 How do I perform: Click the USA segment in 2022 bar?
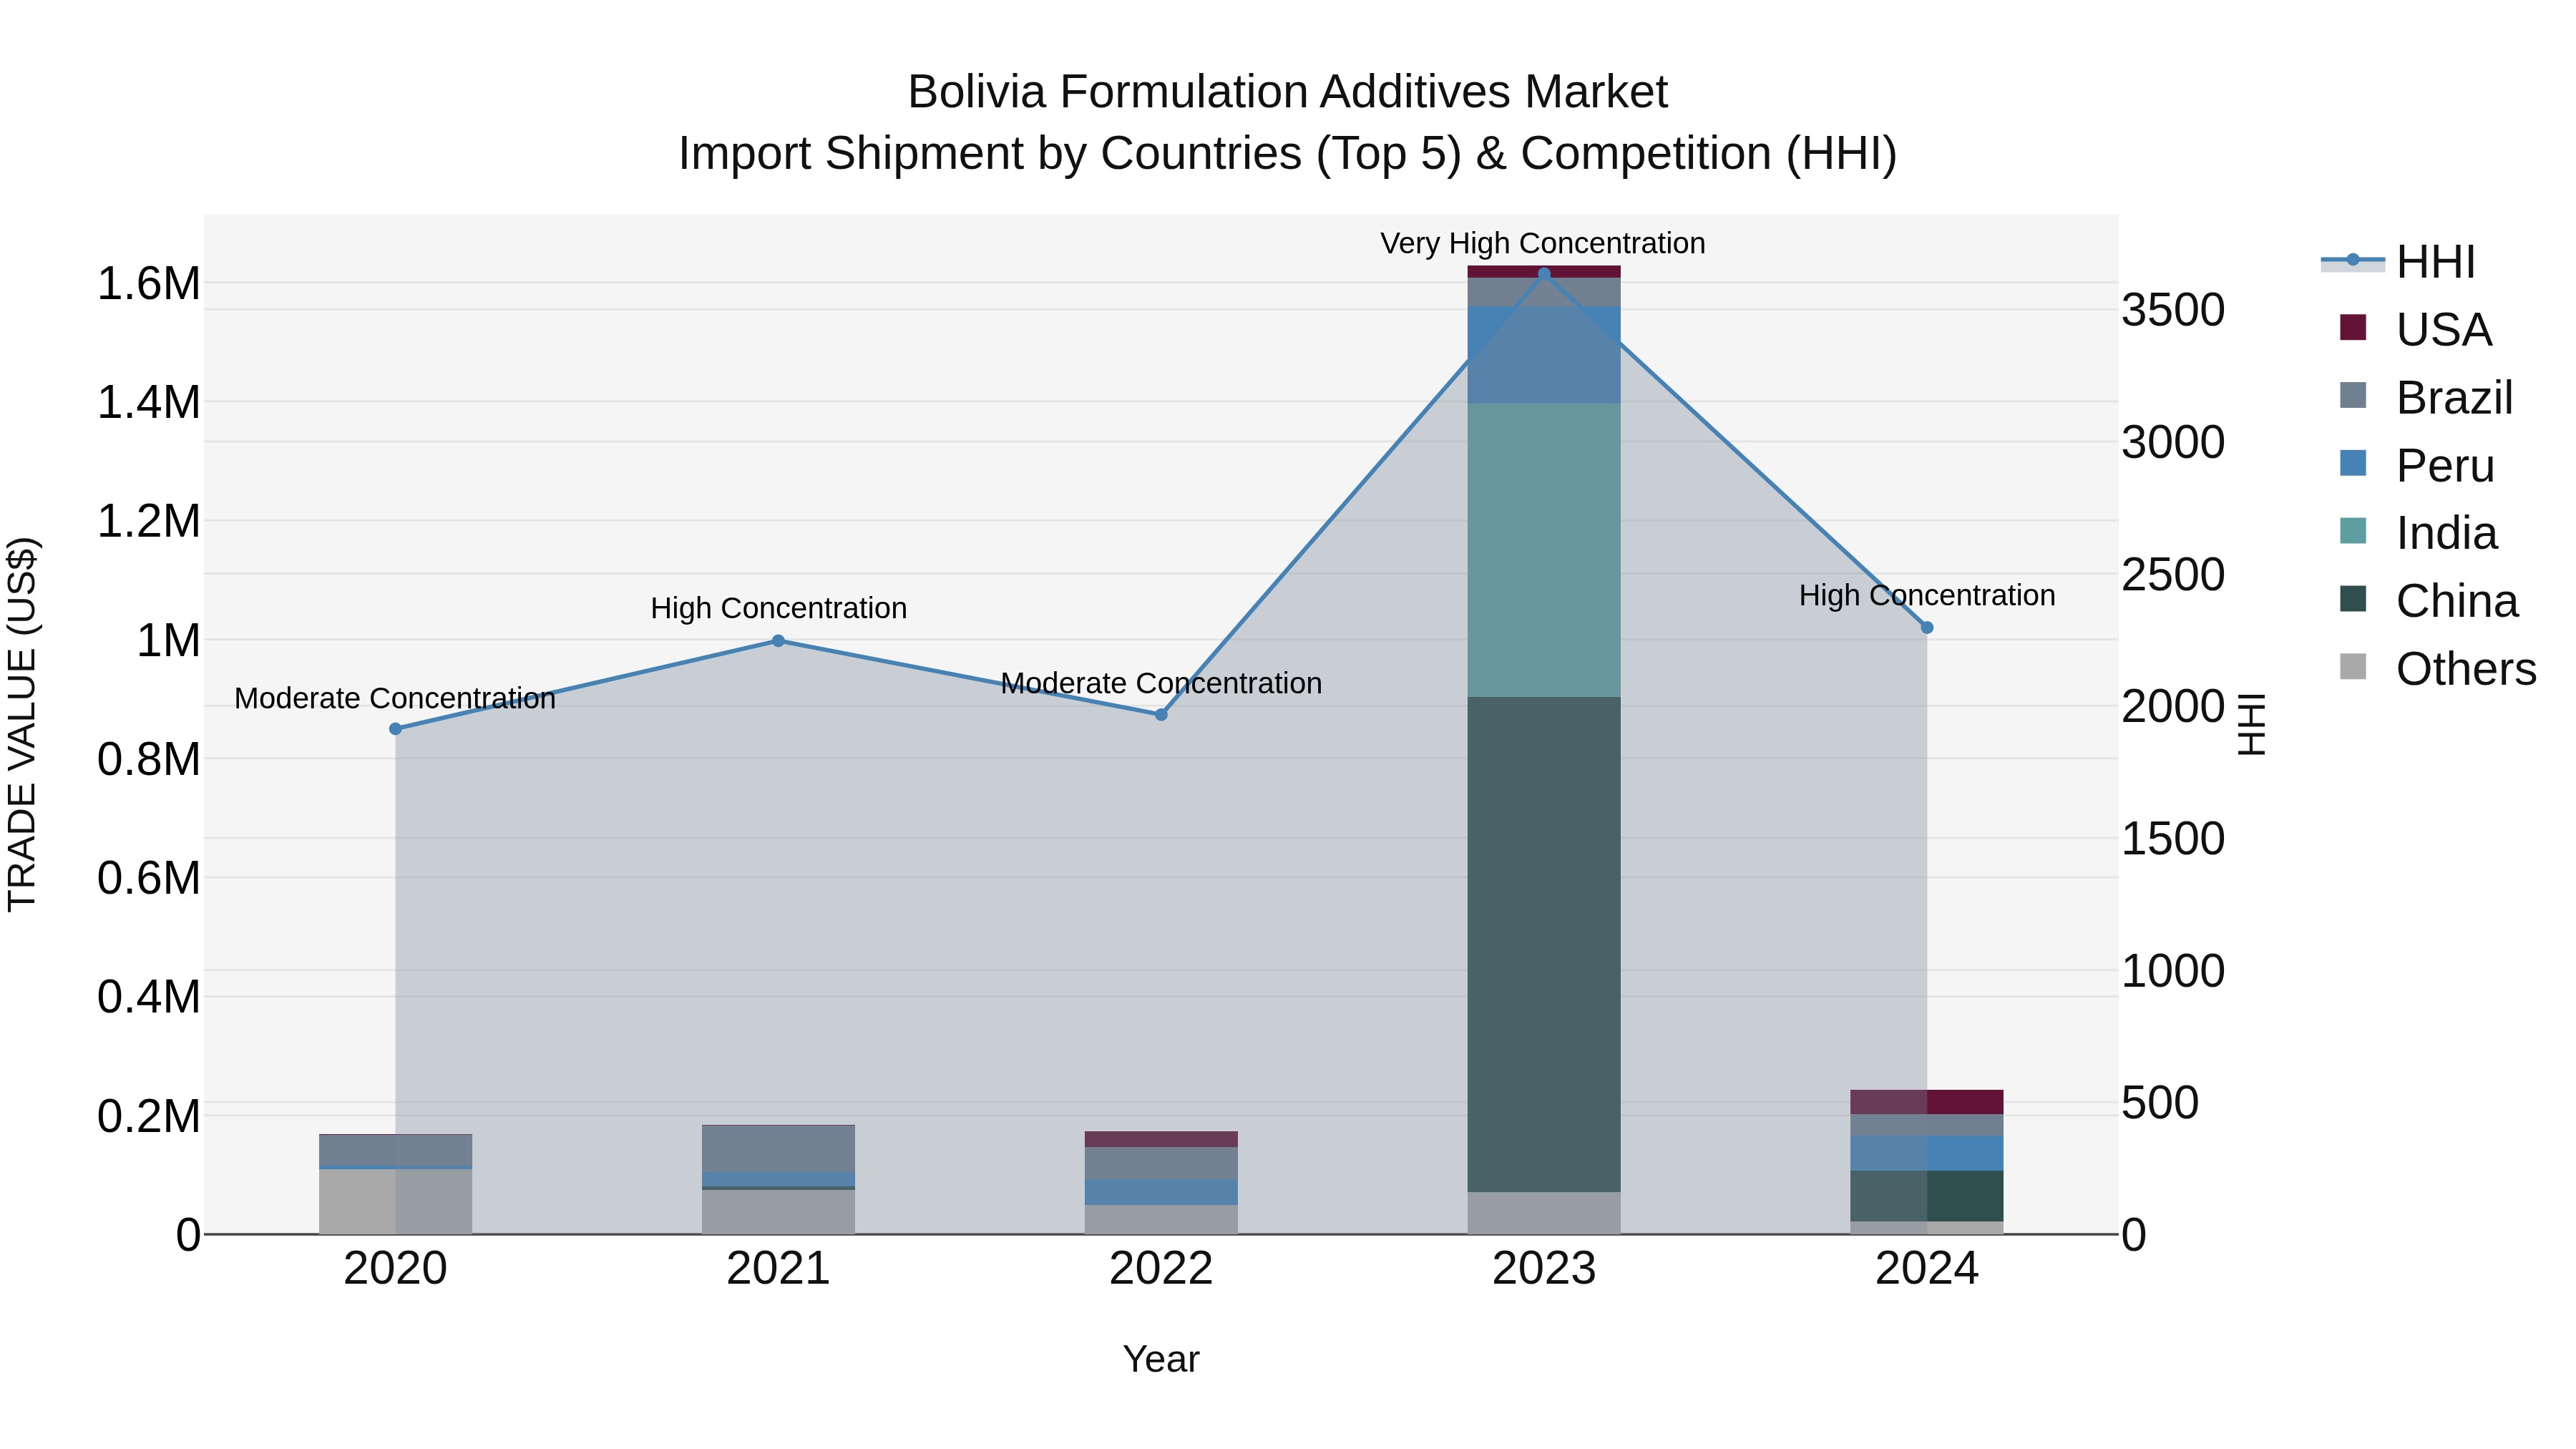1161,1140
